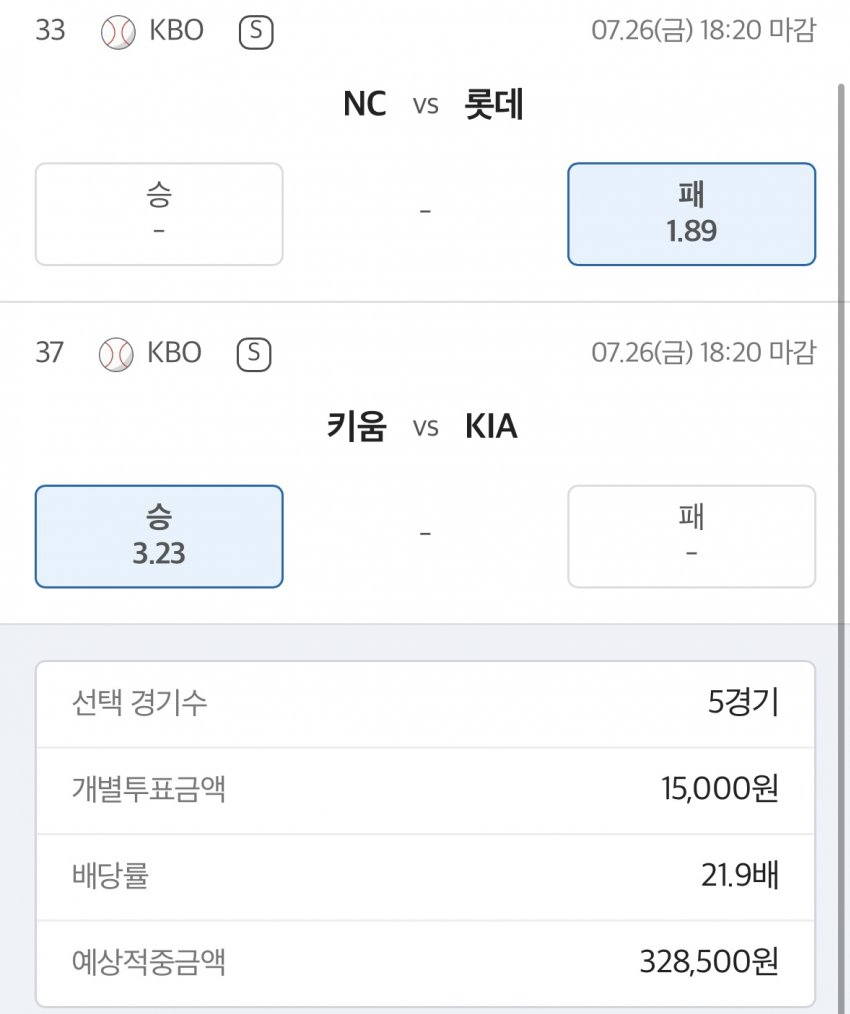
Task: Deselect the 승 3.23 pick
Action: tap(159, 536)
